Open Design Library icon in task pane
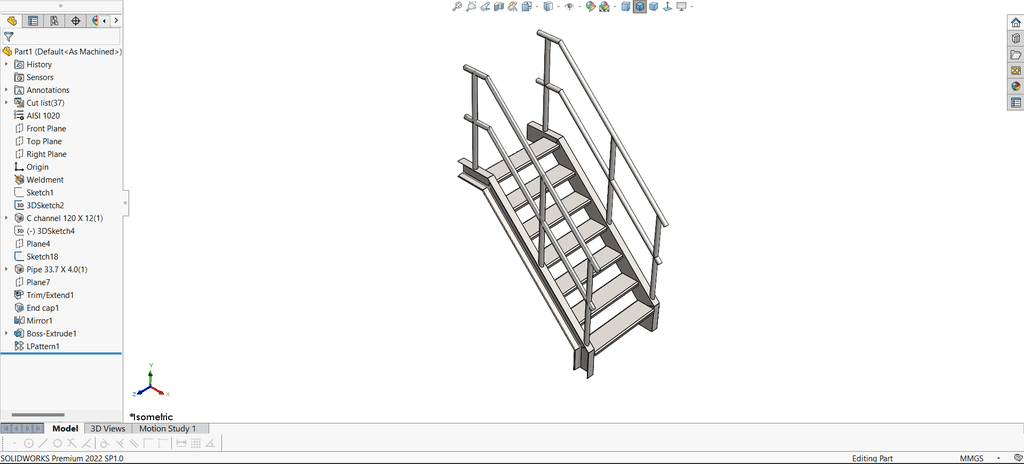 (1016, 39)
